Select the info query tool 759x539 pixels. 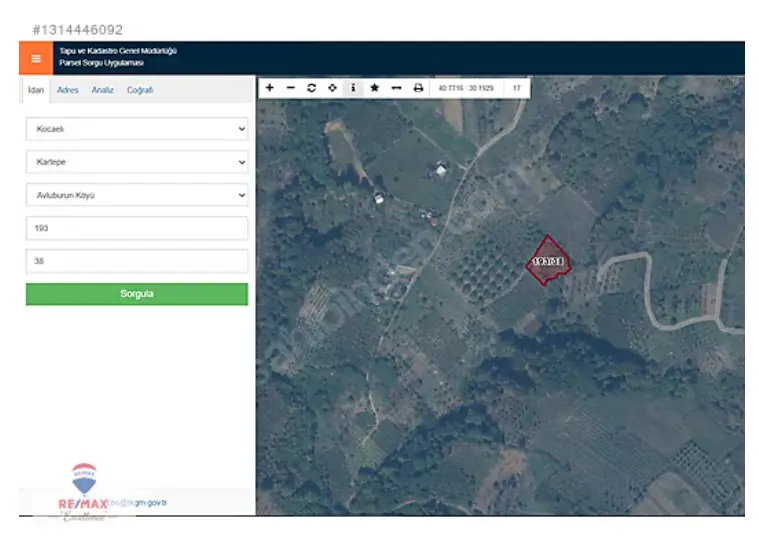[x=353, y=88]
